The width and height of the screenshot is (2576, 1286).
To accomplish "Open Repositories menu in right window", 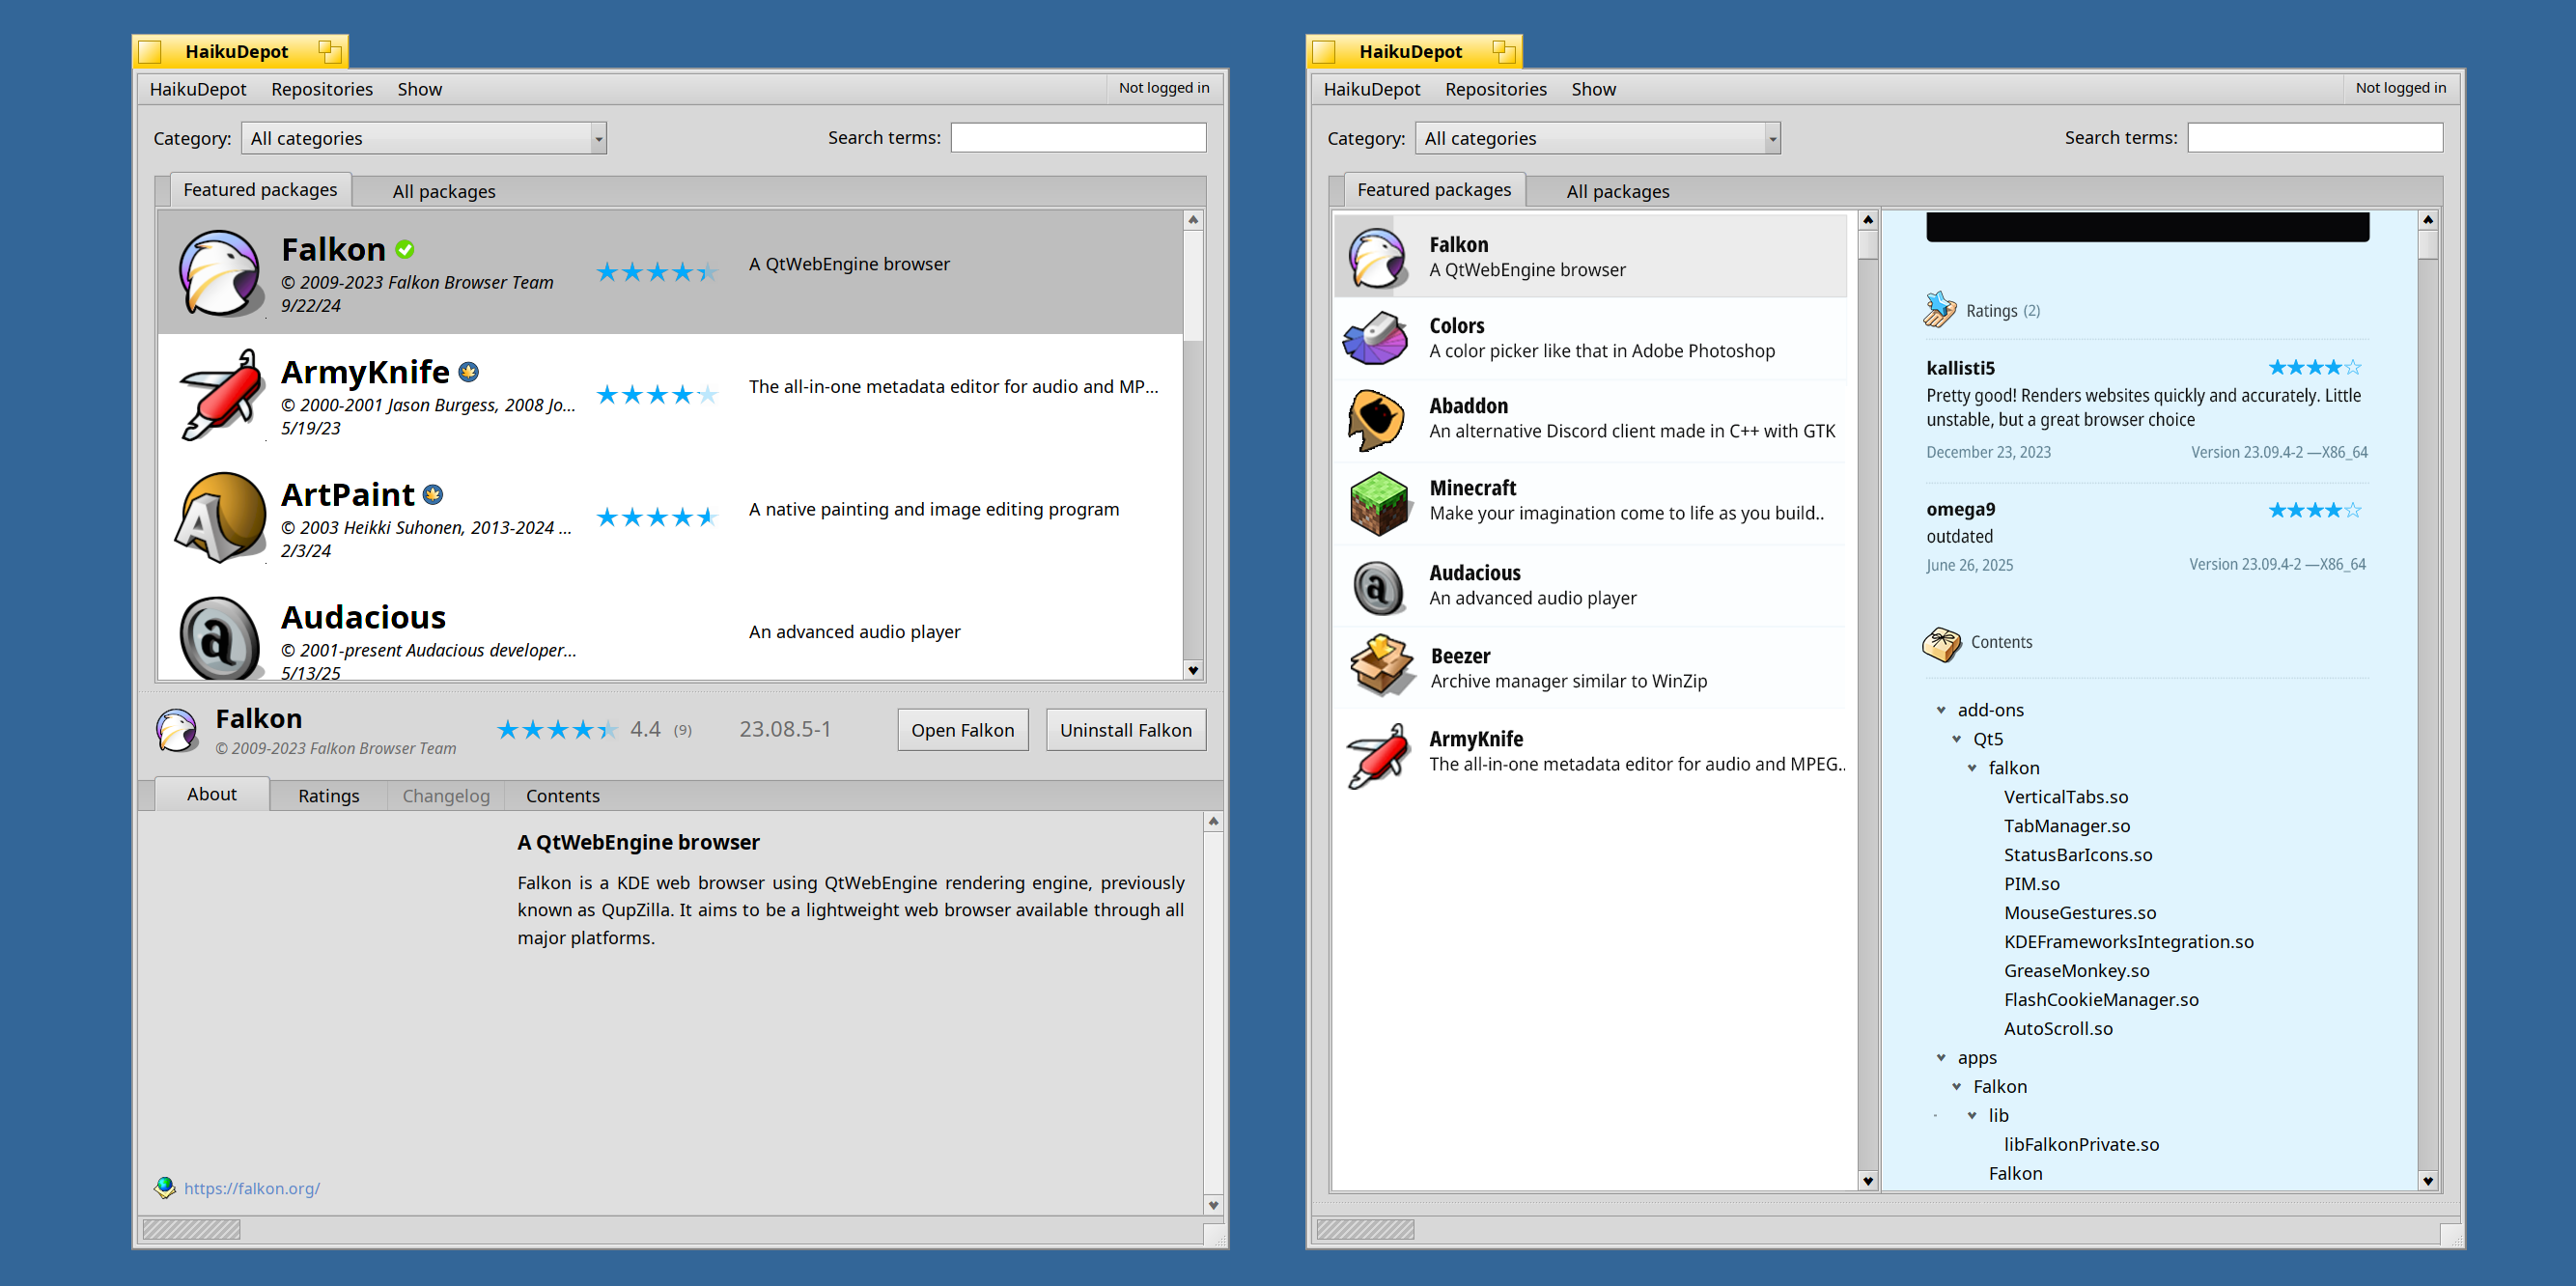I will coord(1496,89).
